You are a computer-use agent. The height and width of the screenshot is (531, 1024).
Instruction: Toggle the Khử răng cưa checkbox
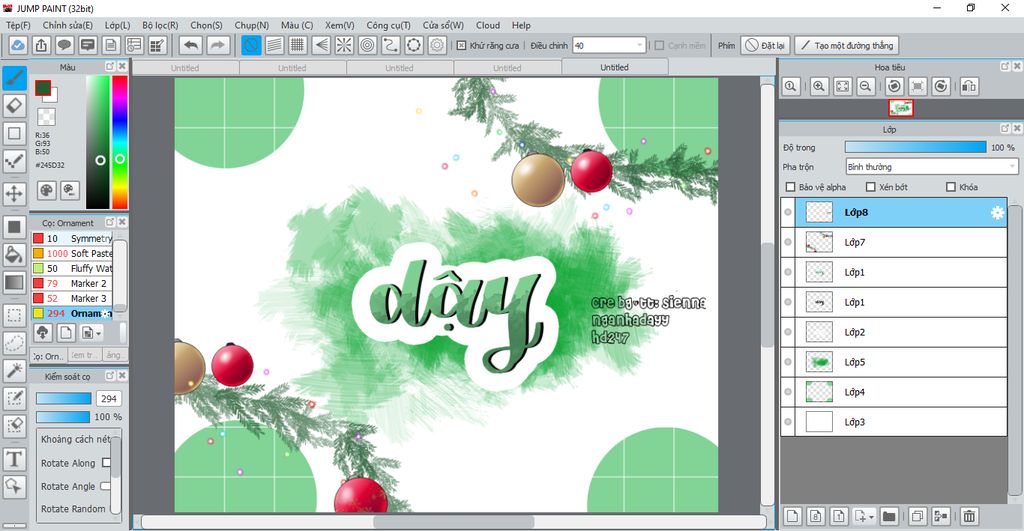(461, 45)
